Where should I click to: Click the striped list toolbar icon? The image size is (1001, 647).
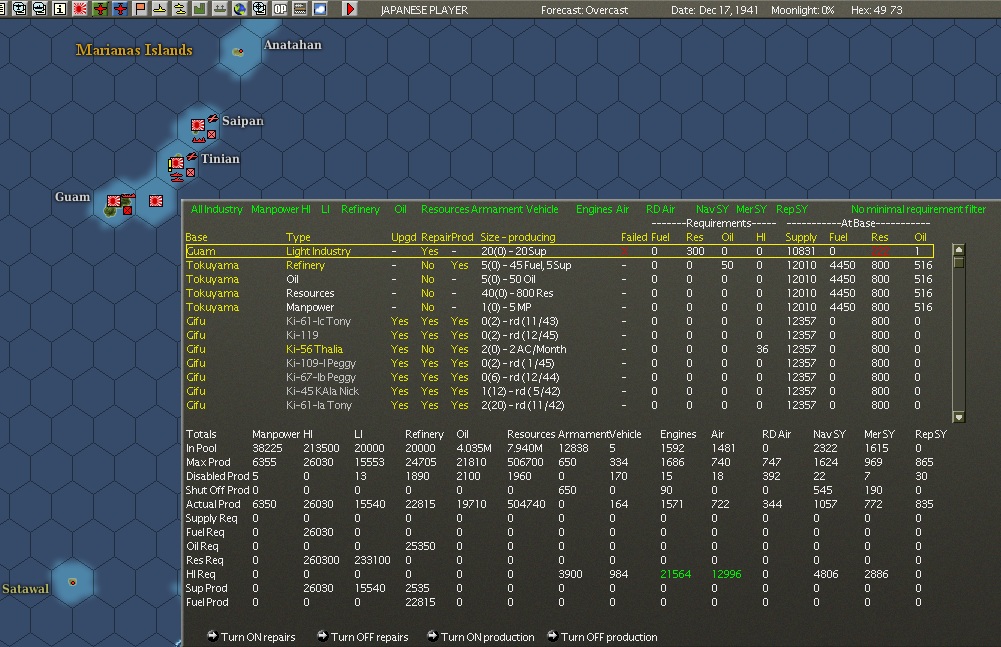(299, 9)
